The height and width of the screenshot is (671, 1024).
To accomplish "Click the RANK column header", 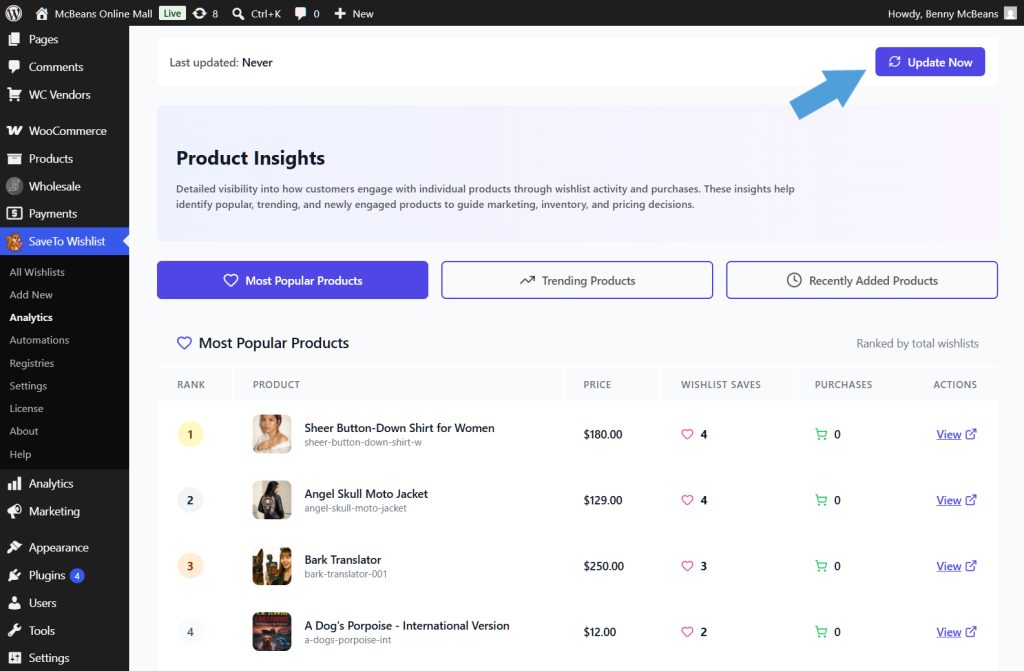I will [191, 385].
